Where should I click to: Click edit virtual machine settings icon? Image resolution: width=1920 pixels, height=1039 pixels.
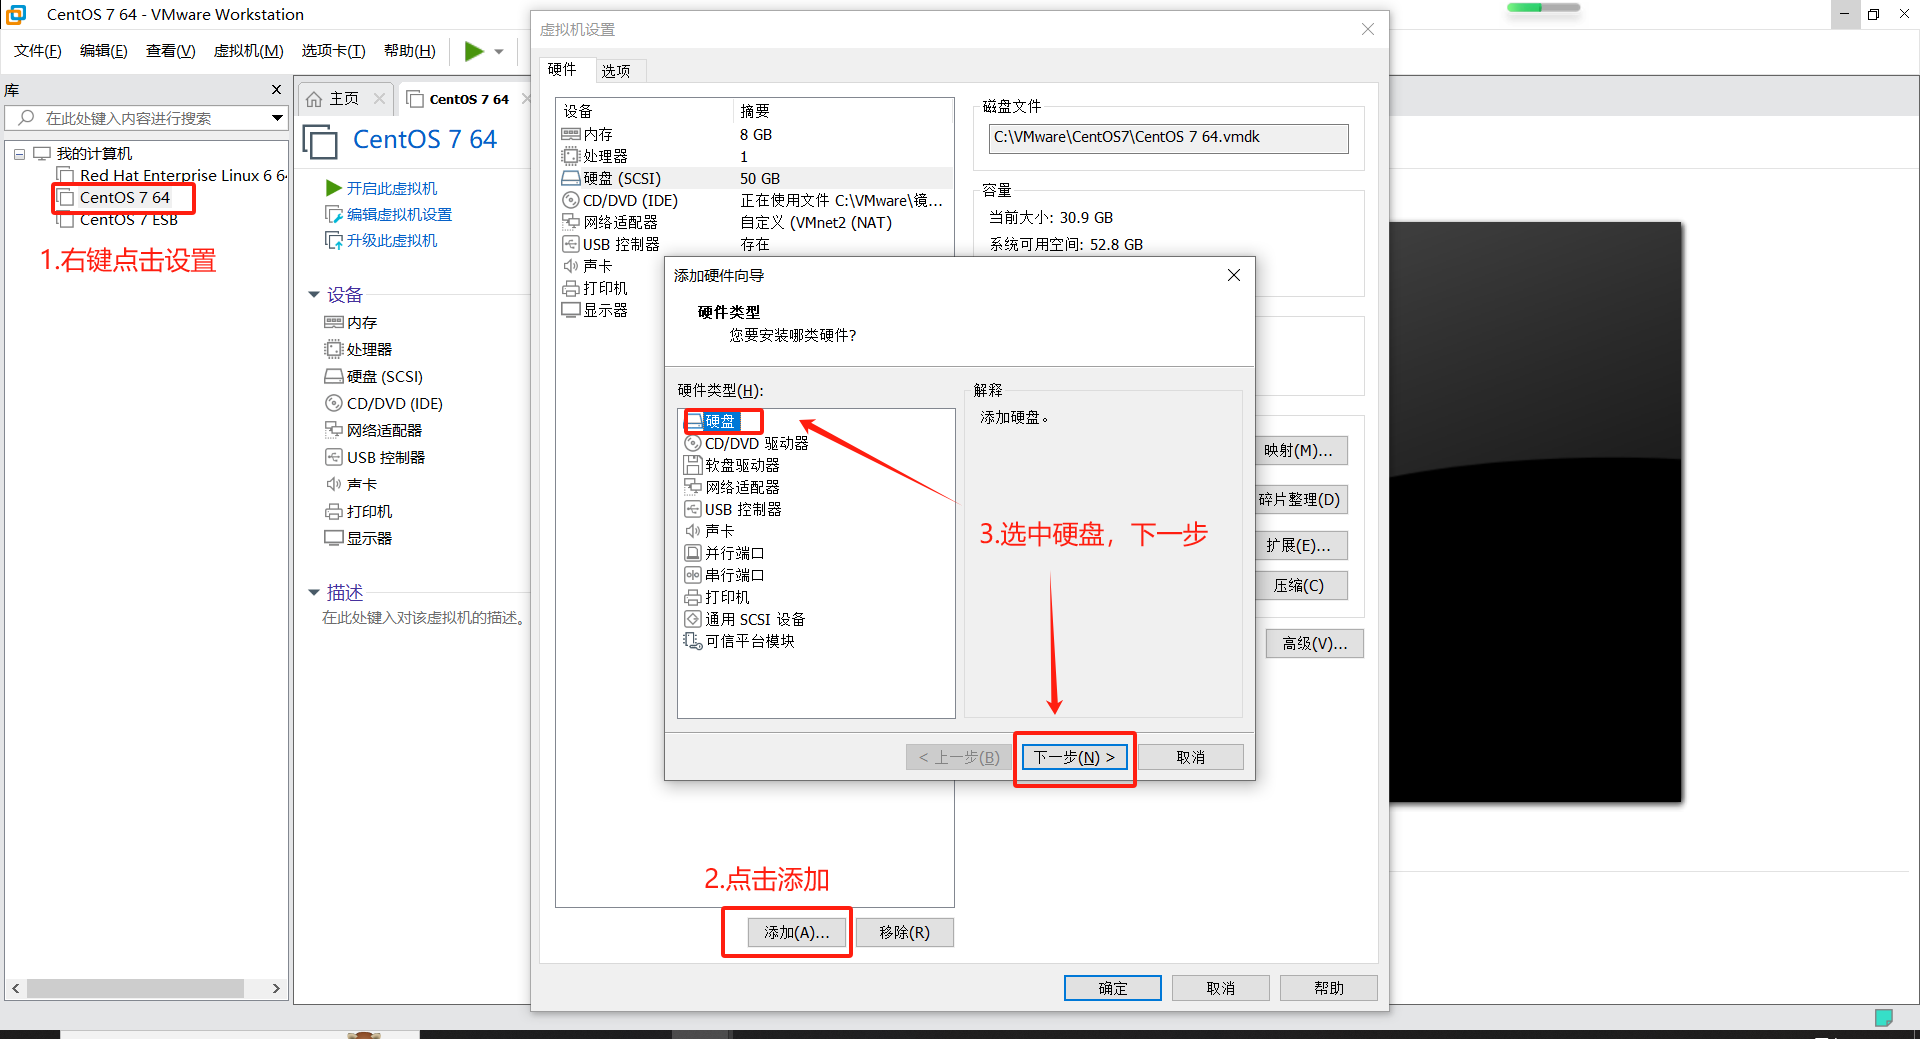pyautogui.click(x=334, y=214)
